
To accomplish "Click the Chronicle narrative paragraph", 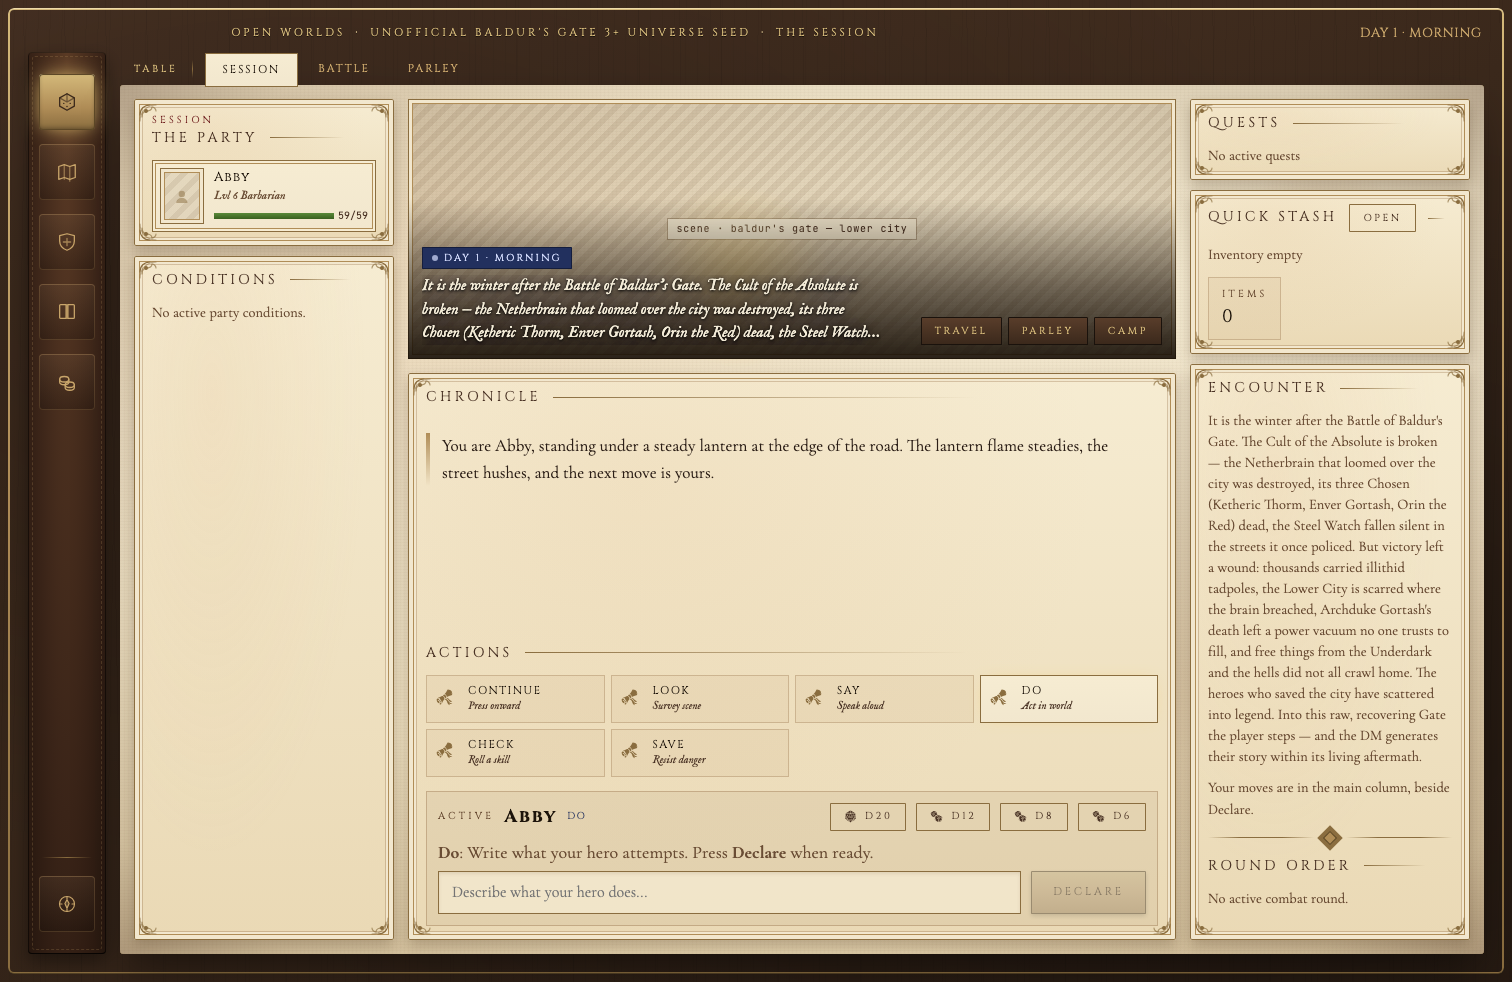I will 775,459.
